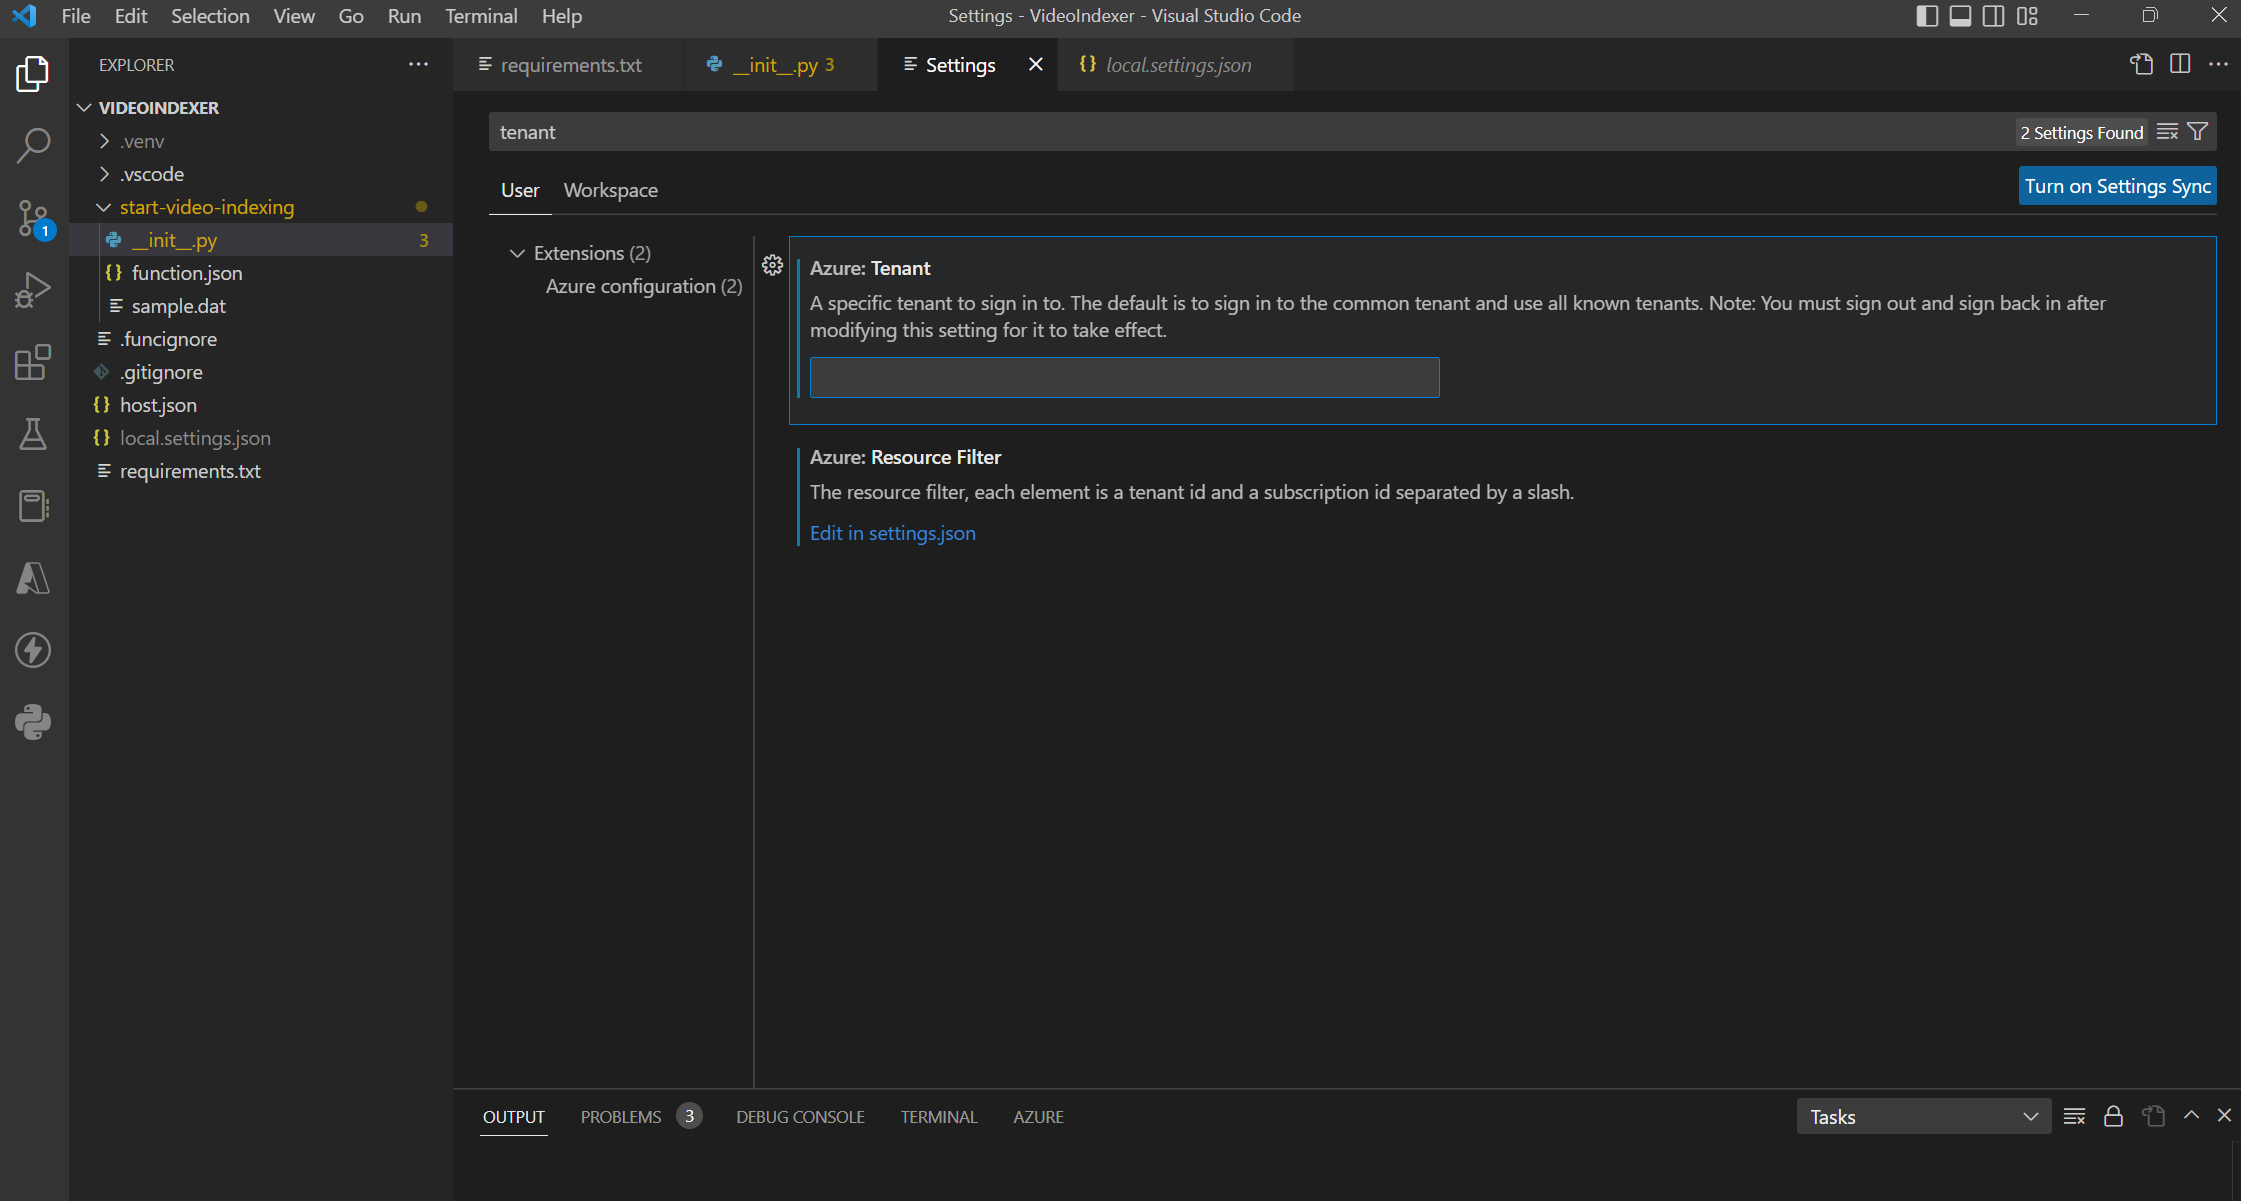Open Source Control view
Image resolution: width=2241 pixels, height=1201 pixels.
33,218
